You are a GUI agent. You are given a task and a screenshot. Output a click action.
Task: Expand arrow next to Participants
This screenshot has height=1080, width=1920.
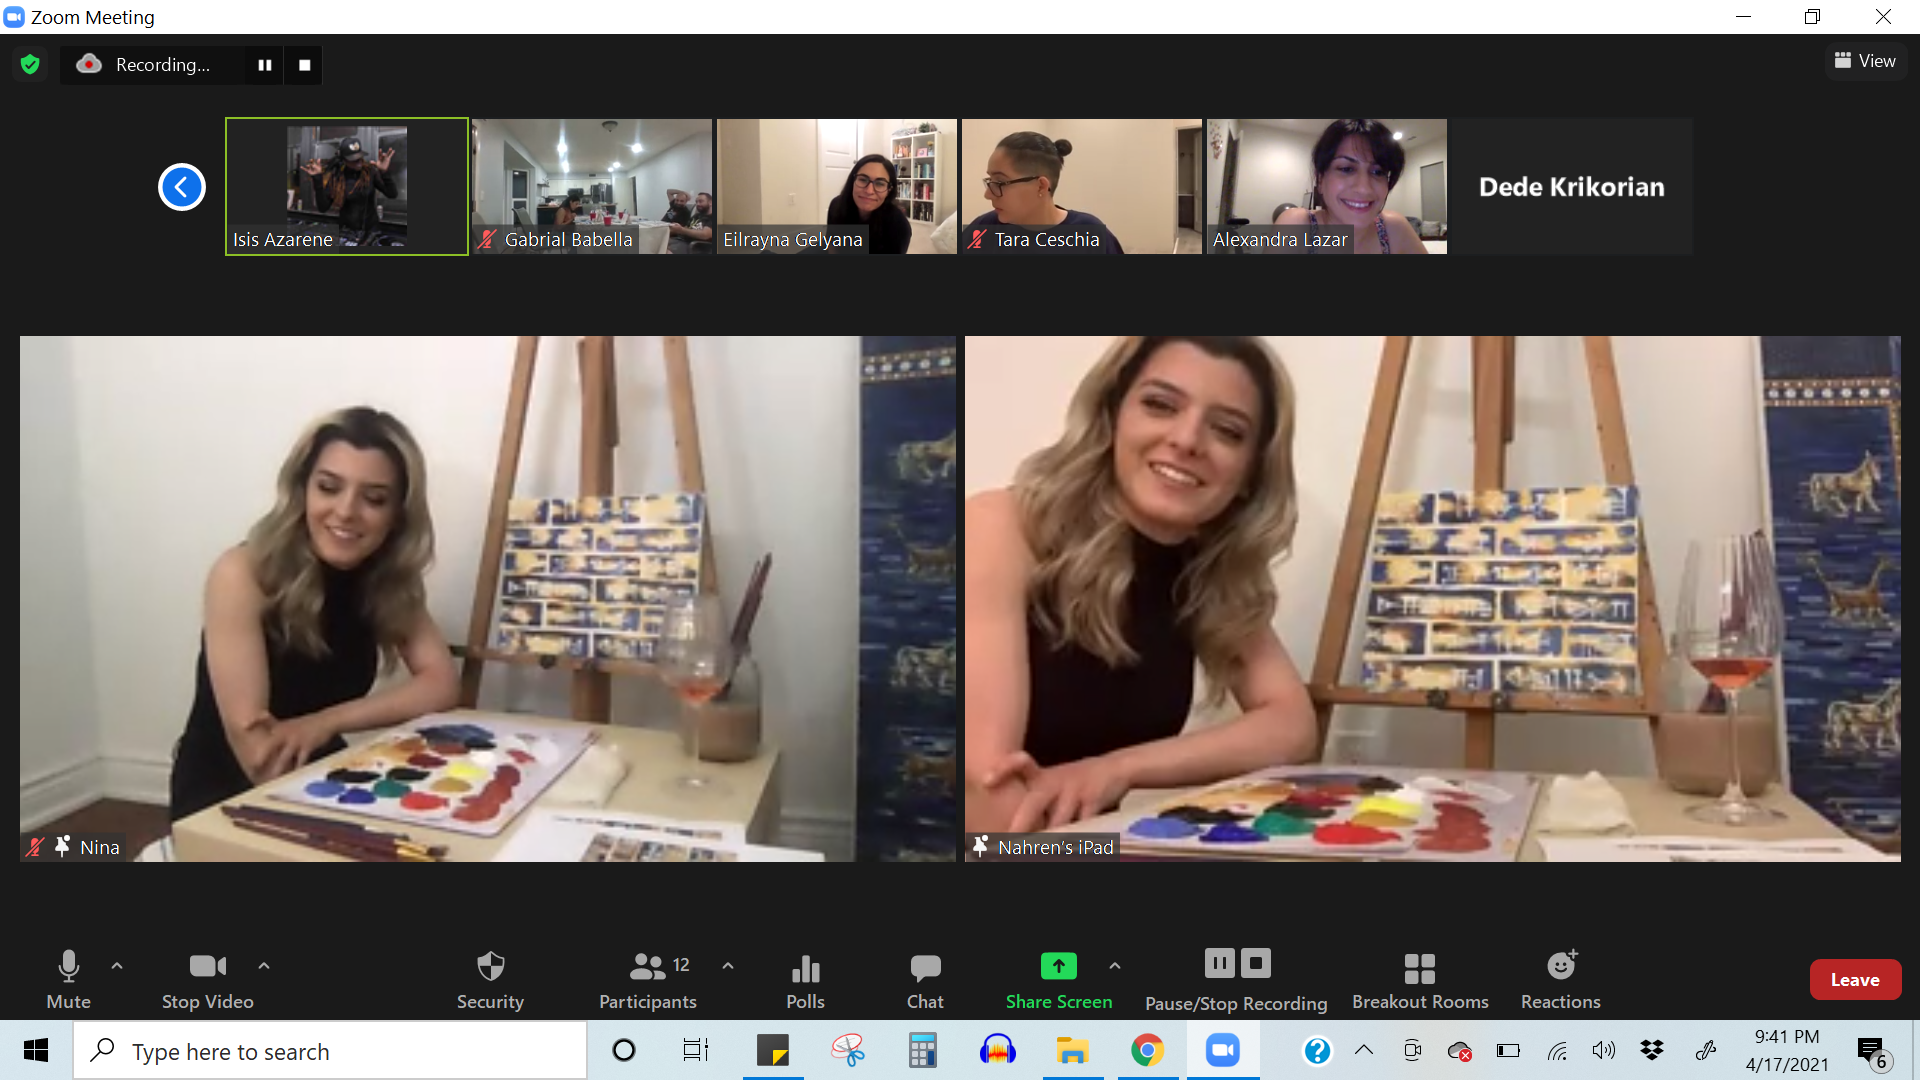click(728, 966)
